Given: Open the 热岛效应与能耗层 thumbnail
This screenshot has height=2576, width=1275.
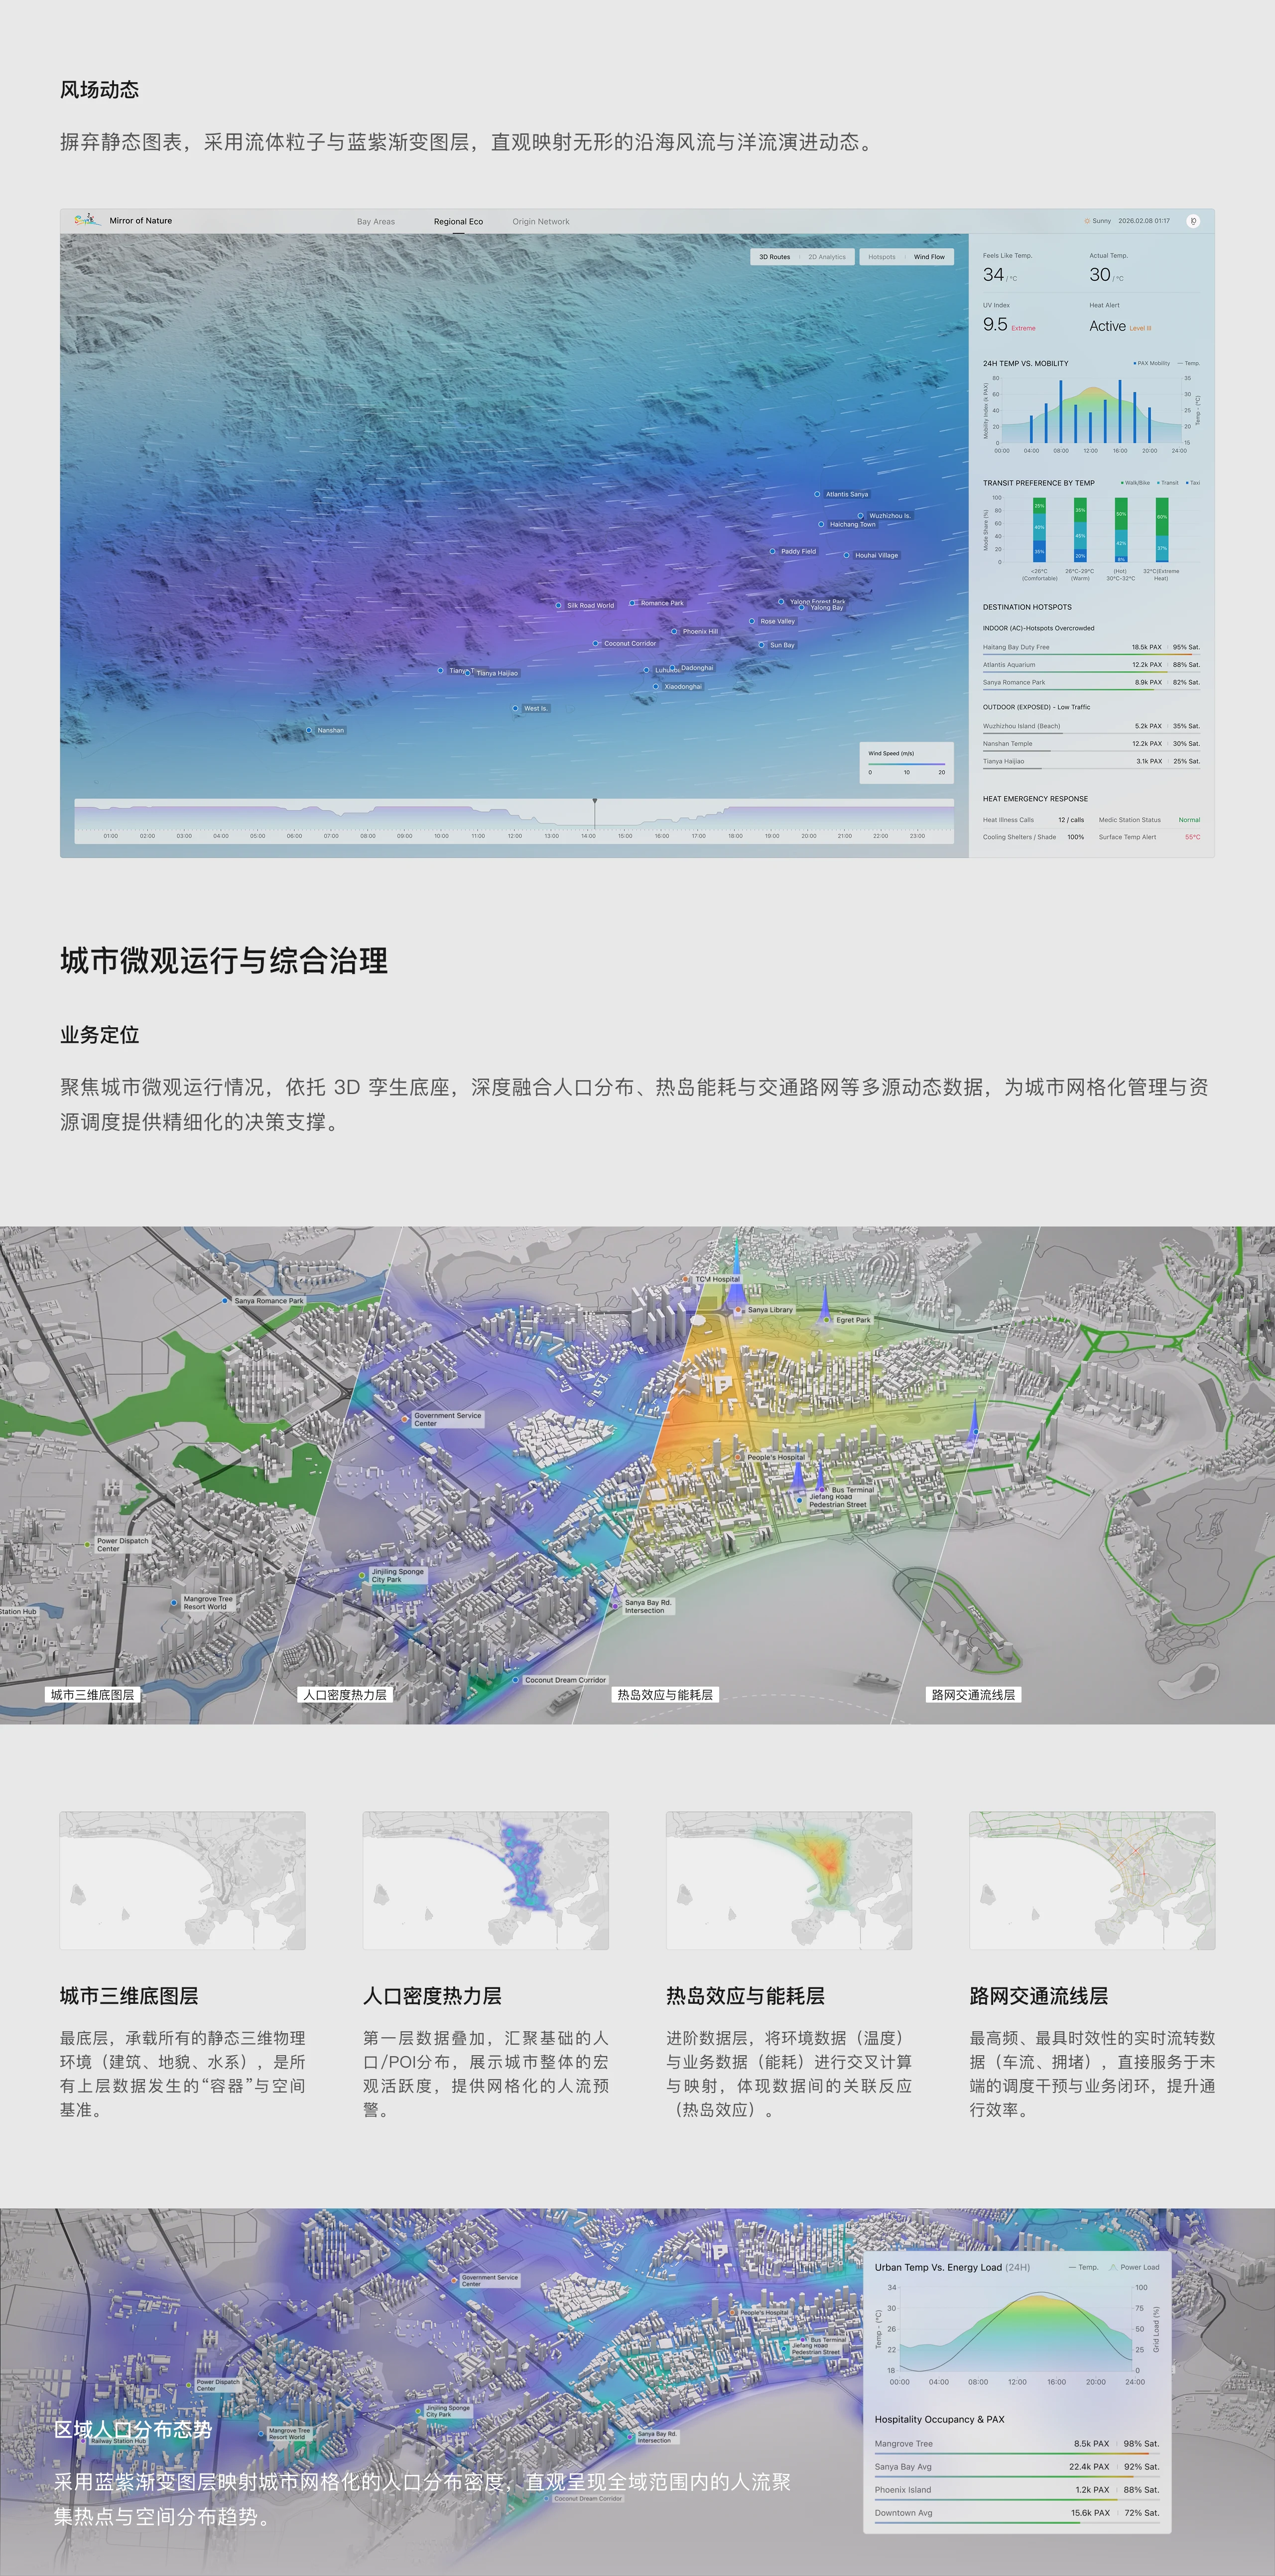Looking at the screenshot, I should pyautogui.click(x=789, y=1880).
